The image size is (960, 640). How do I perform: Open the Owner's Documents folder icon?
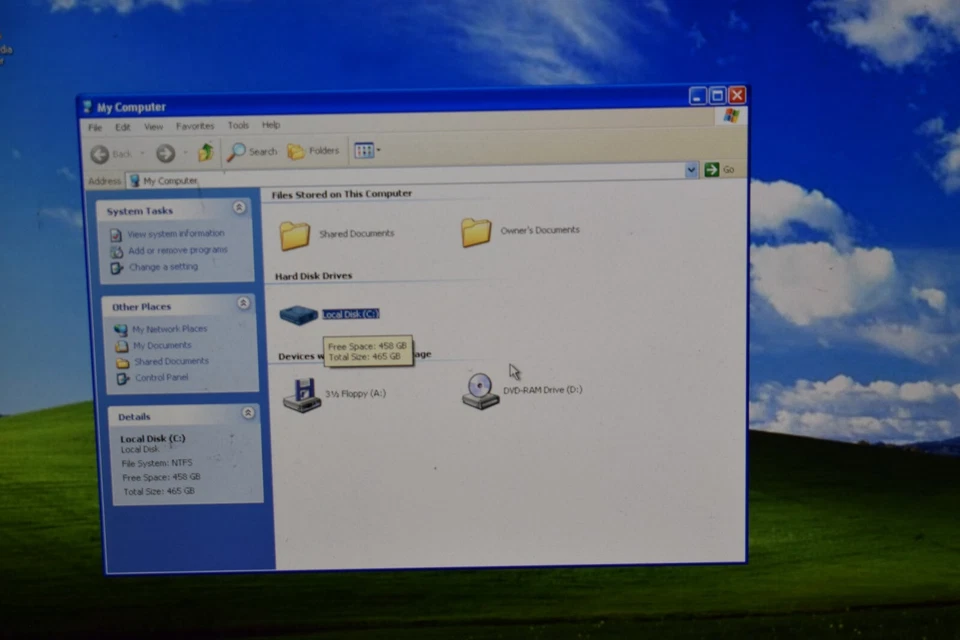pos(476,230)
